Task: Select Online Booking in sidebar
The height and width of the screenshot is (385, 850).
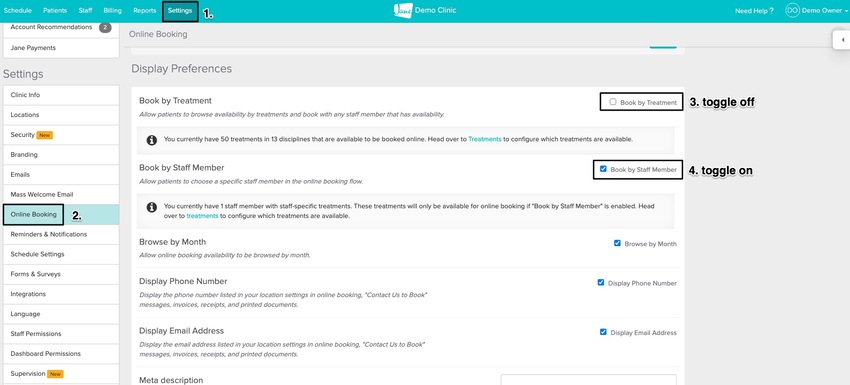Action: (x=61, y=215)
